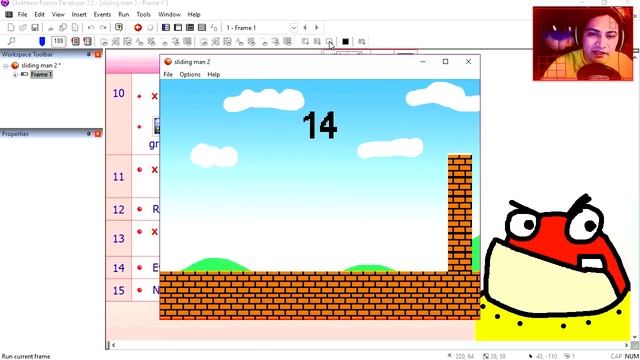Redo the last undone action
The height and width of the screenshot is (360, 640).
click(103, 28)
